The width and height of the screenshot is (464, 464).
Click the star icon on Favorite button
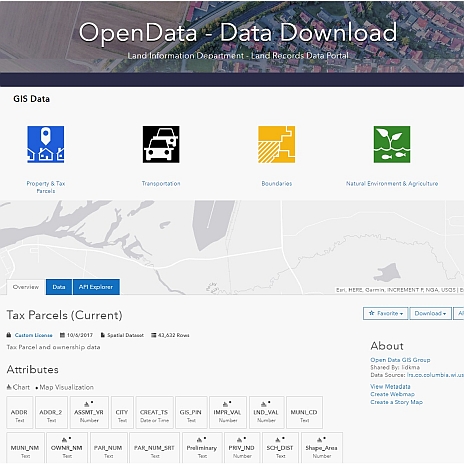point(372,313)
